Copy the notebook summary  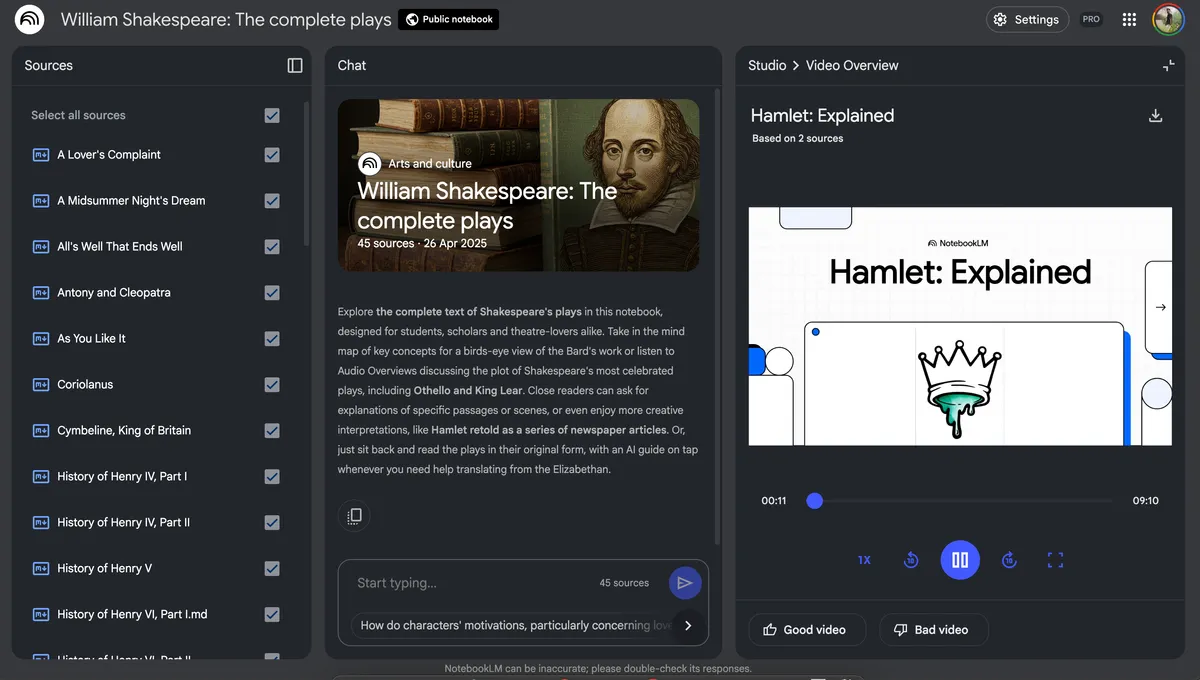point(354,516)
